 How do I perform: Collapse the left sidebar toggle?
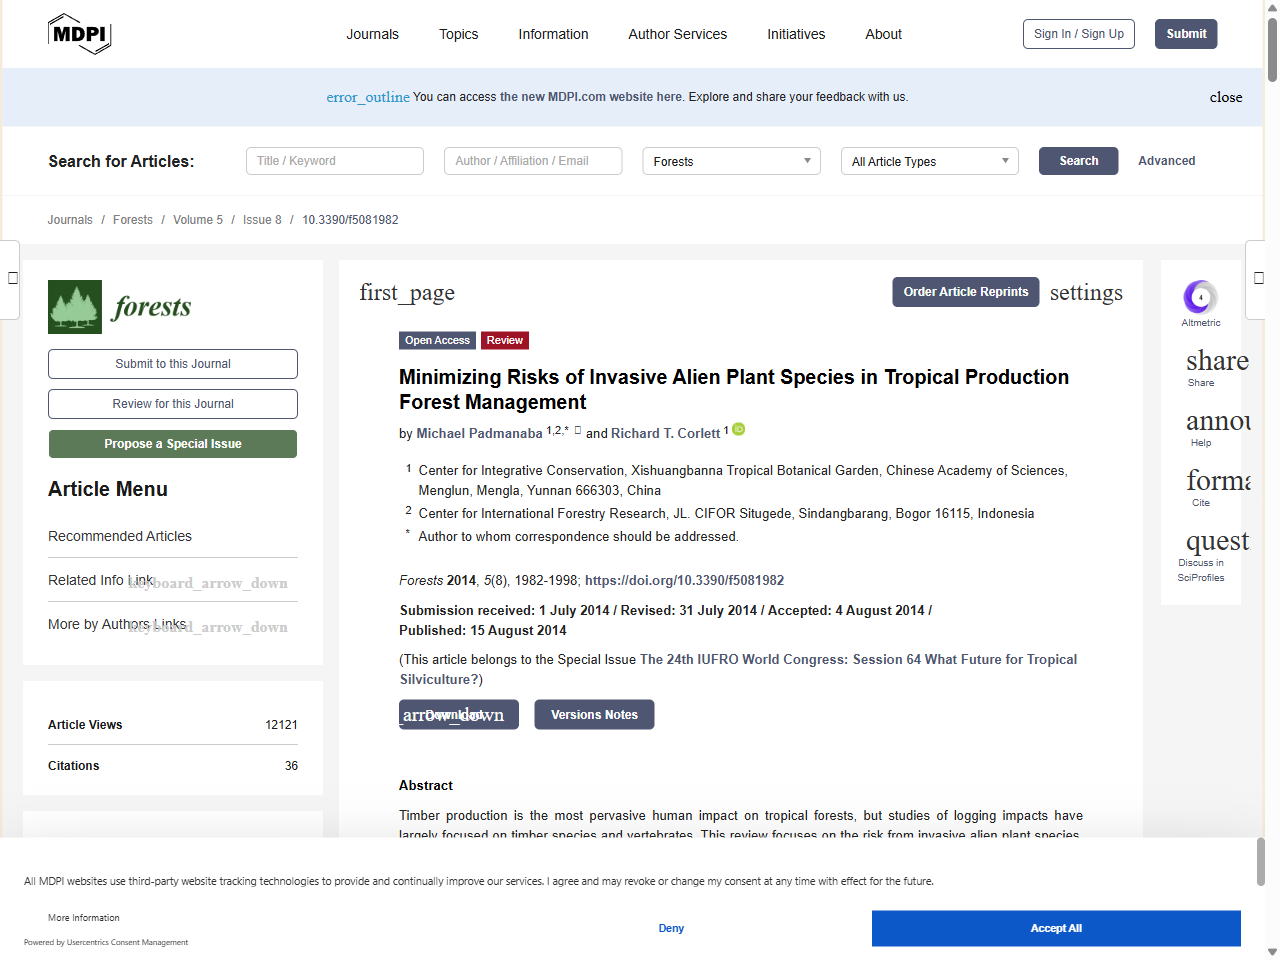coord(12,278)
